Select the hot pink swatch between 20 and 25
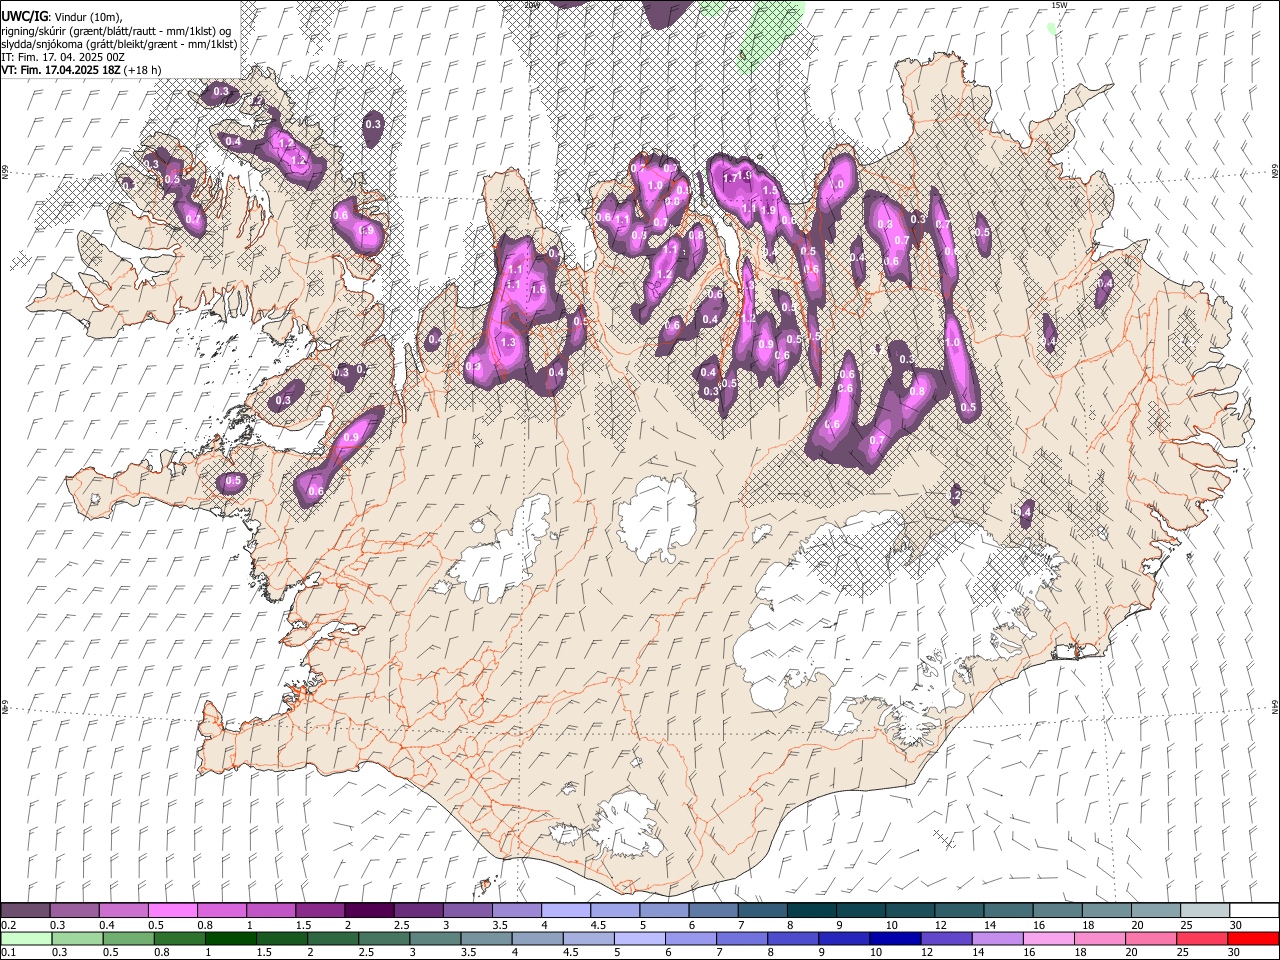The width and height of the screenshot is (1280, 960). tap(1149, 938)
